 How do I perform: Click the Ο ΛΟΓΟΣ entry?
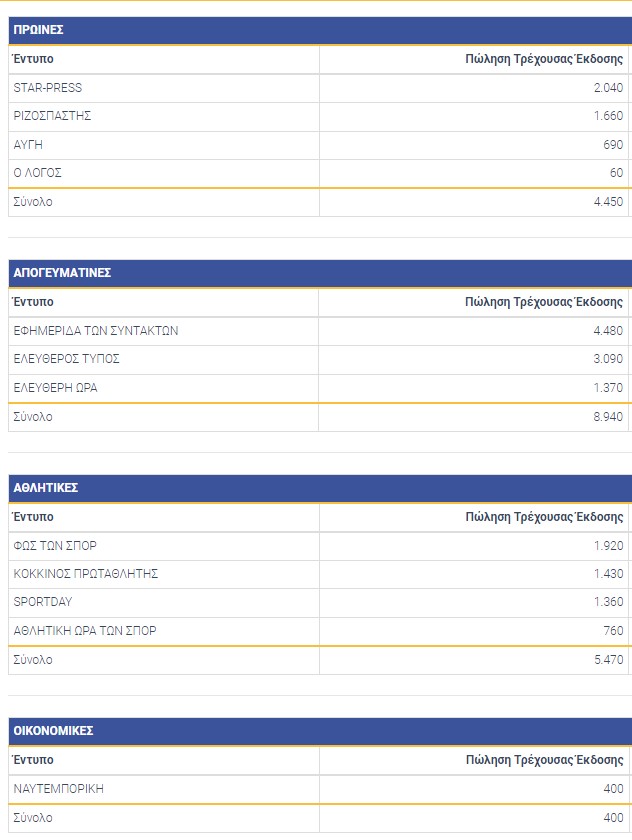click(x=38, y=173)
